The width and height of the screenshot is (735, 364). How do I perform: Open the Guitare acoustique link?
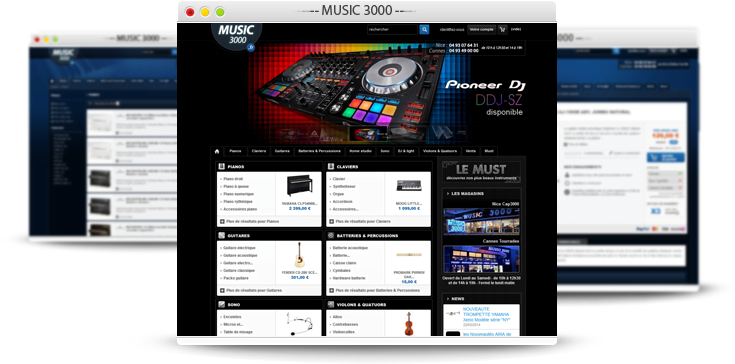(x=240, y=255)
